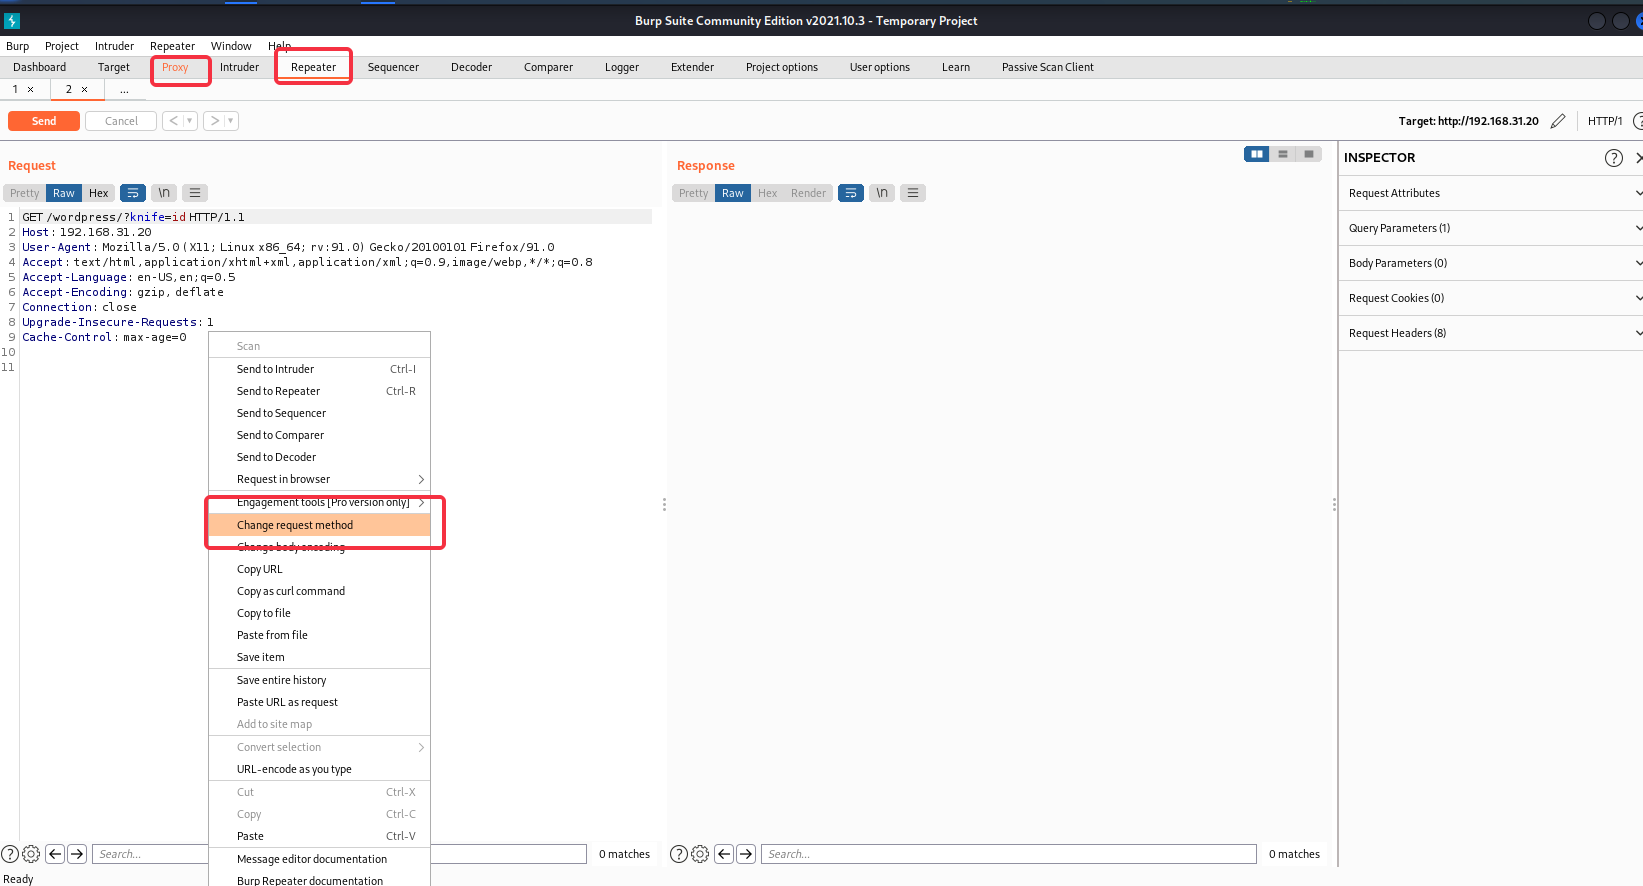The width and height of the screenshot is (1643, 886).
Task: Switch Request view to Raw
Action: (x=64, y=193)
